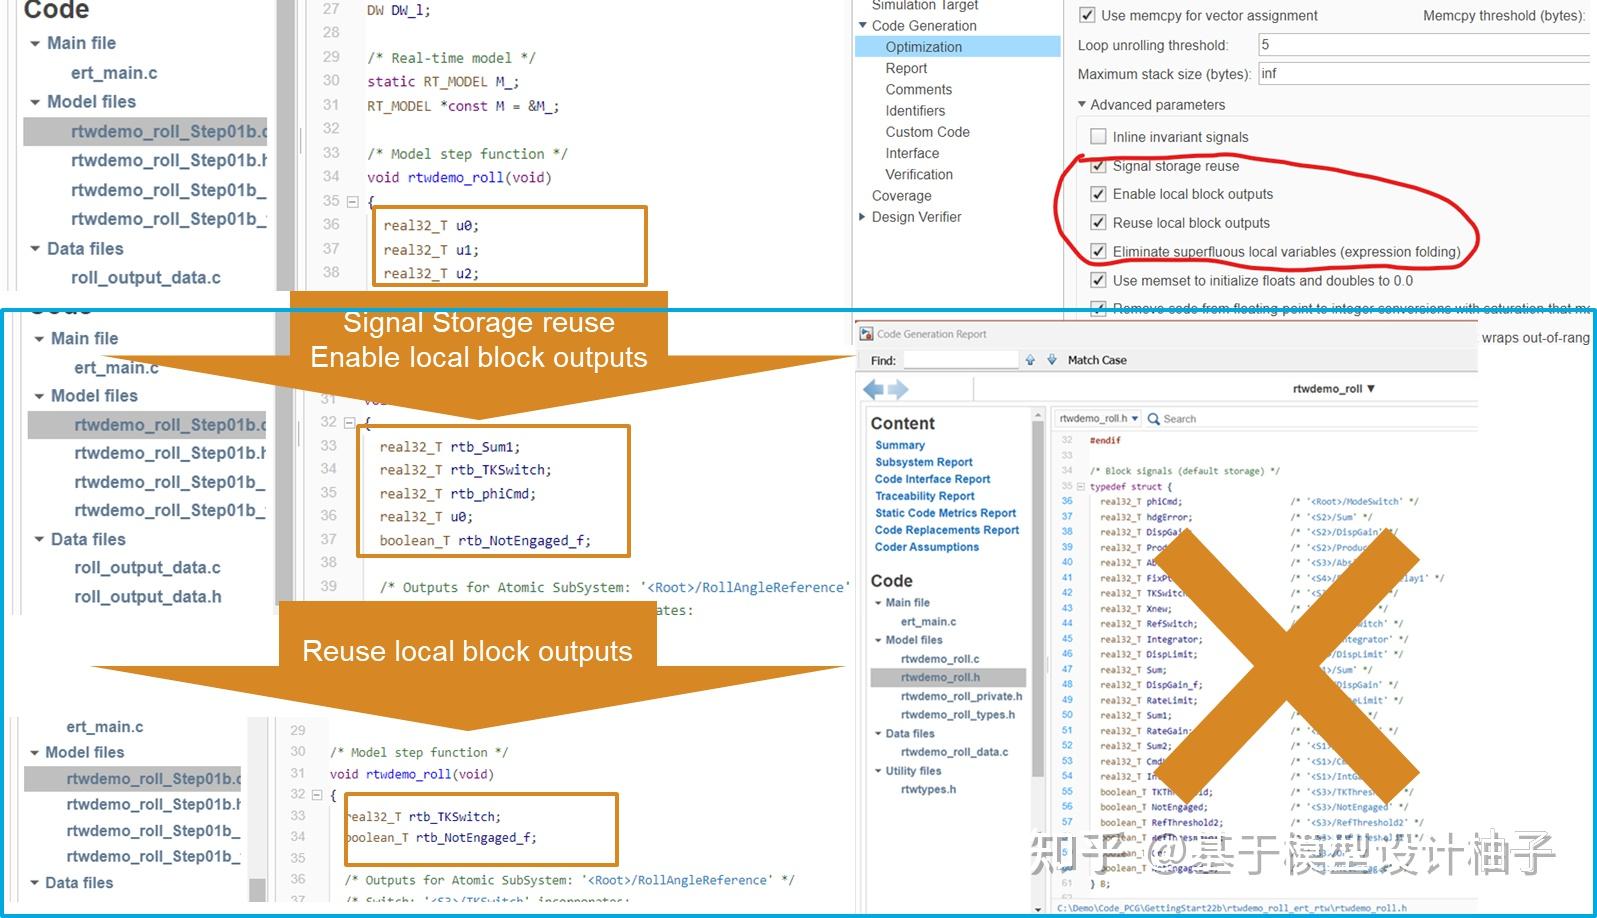Open the rtwdemo_roll model dropdown in report
The image size is (1597, 918).
pyautogui.click(x=1334, y=389)
